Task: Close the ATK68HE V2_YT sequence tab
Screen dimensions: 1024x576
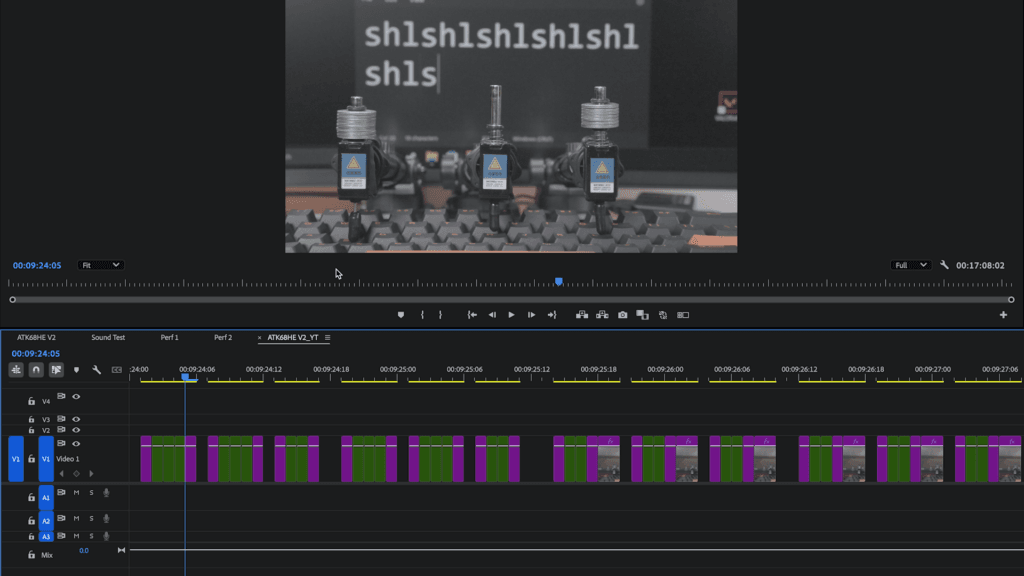Action: pos(259,338)
